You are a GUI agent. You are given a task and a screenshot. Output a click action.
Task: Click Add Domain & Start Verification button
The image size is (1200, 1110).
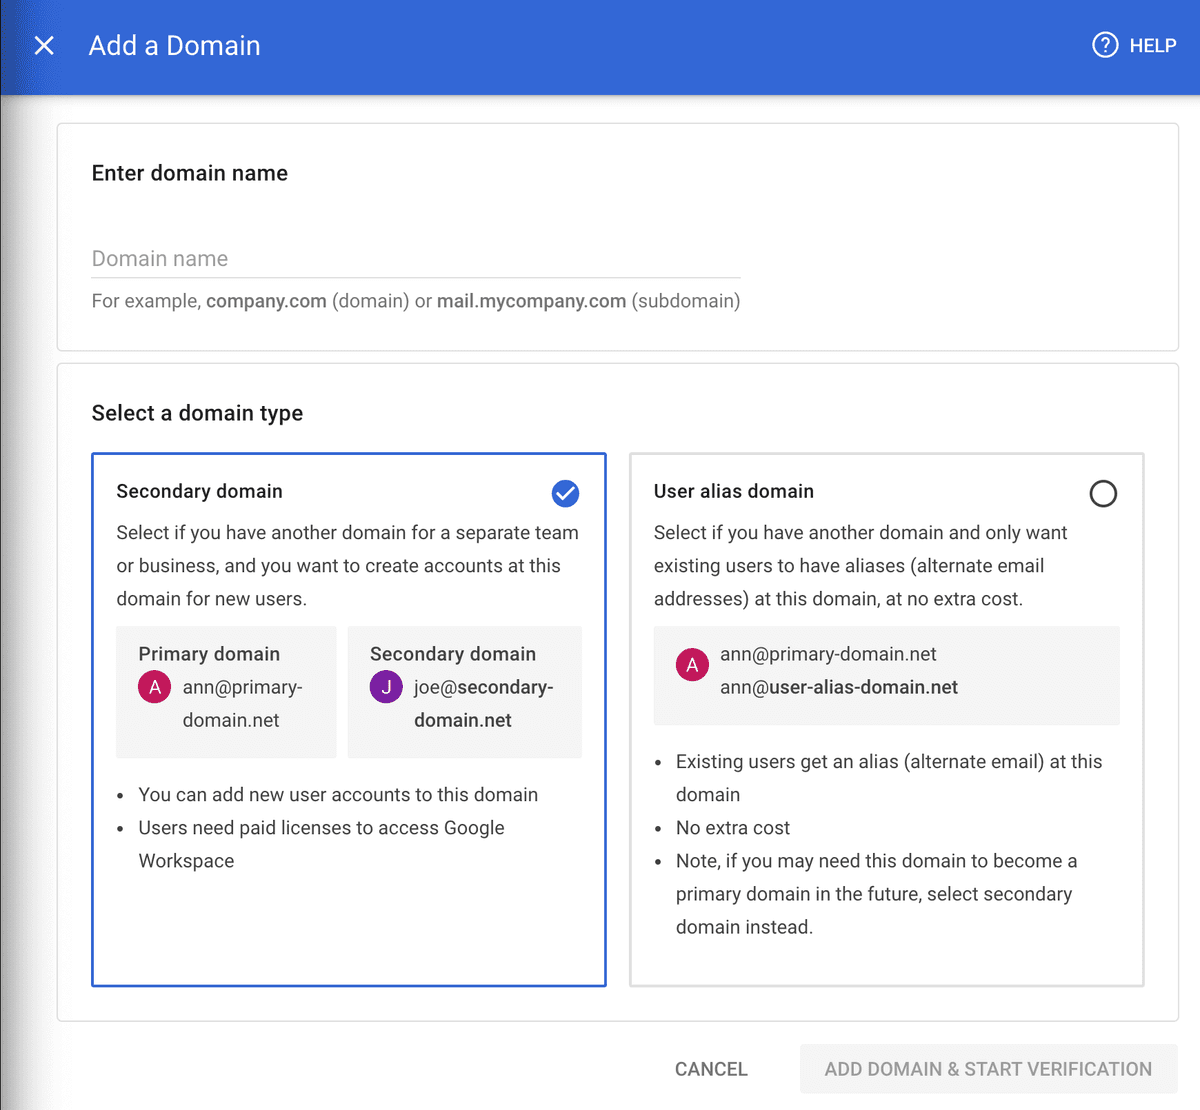click(x=988, y=1069)
